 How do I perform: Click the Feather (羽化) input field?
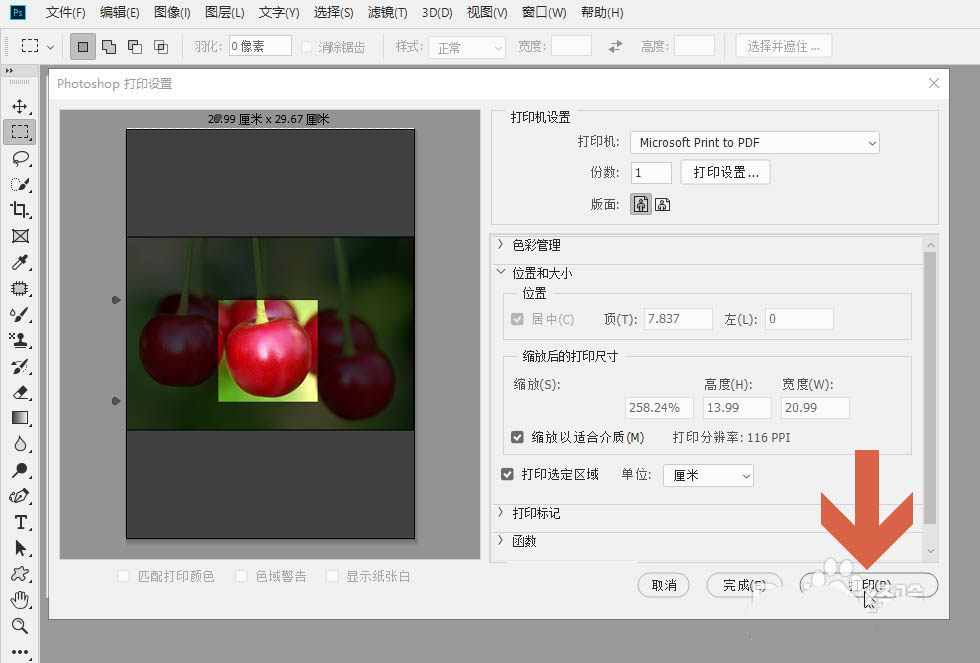point(260,46)
